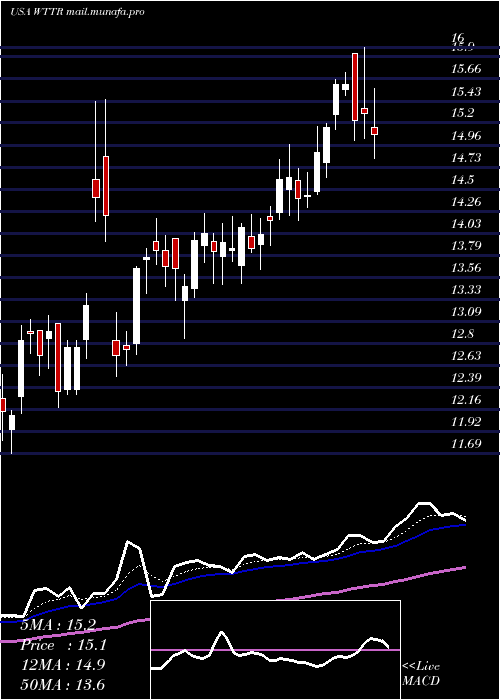The image size is (500, 700).
Task: Click the '<<Live MACD' label
Action: point(421,673)
